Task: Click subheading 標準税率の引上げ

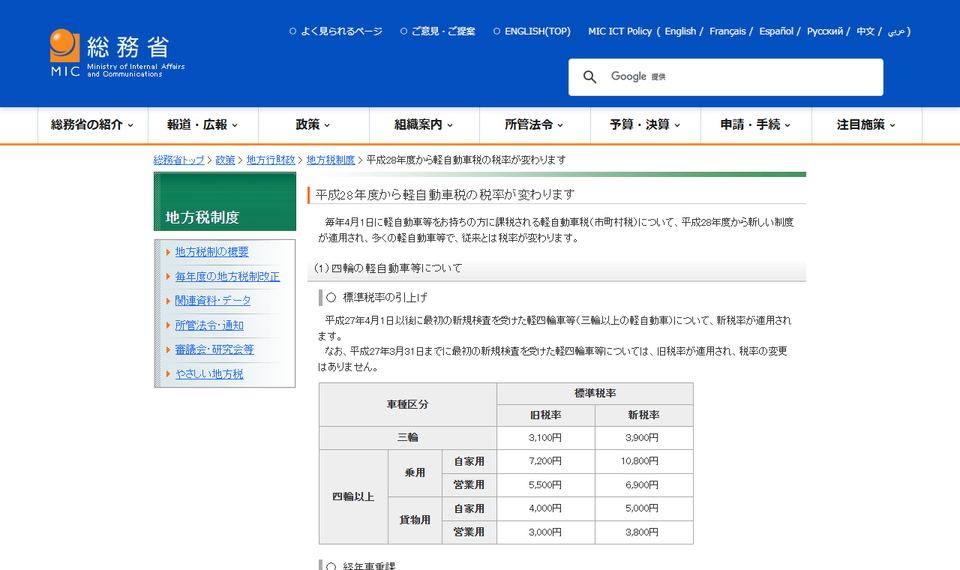Action: 384,298
